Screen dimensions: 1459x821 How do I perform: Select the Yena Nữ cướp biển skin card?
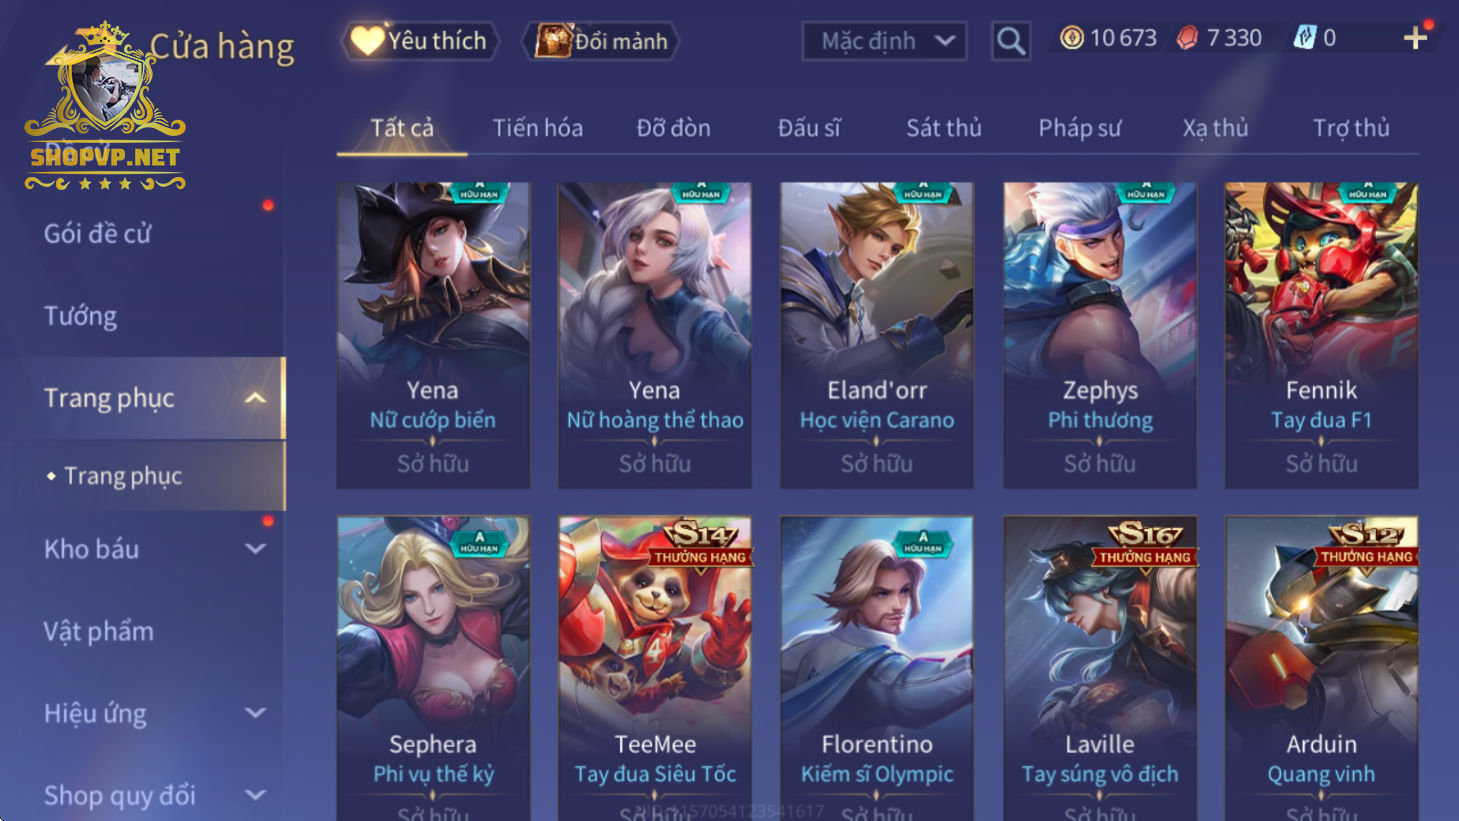(433, 335)
